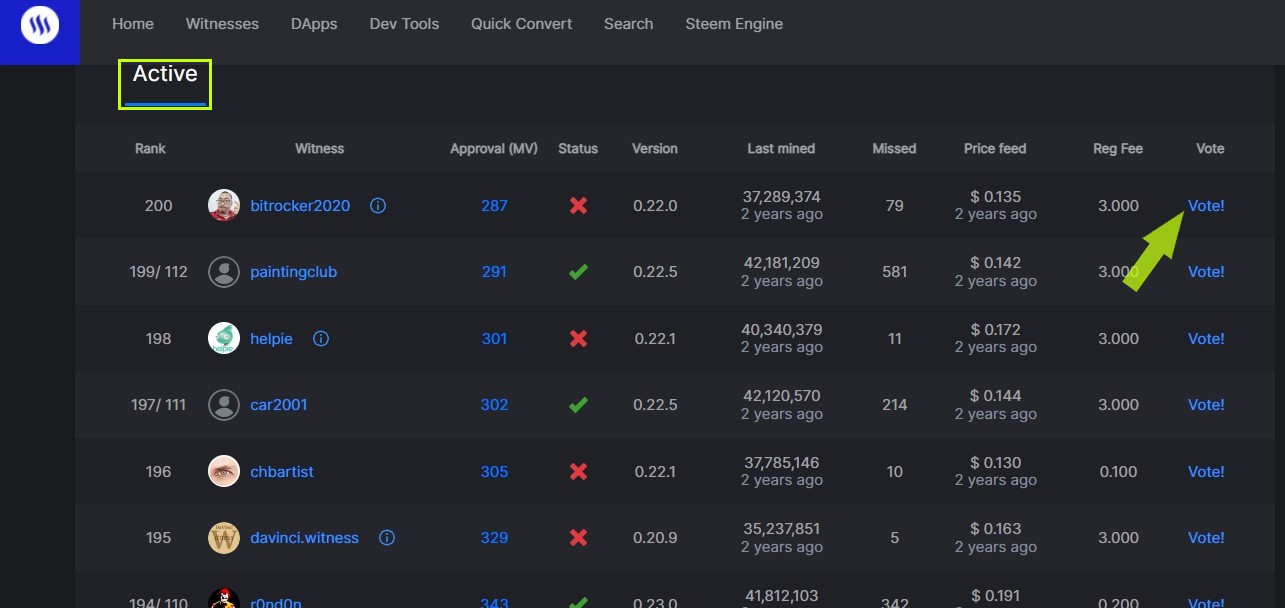Vote for paintingclub

(x=1206, y=272)
